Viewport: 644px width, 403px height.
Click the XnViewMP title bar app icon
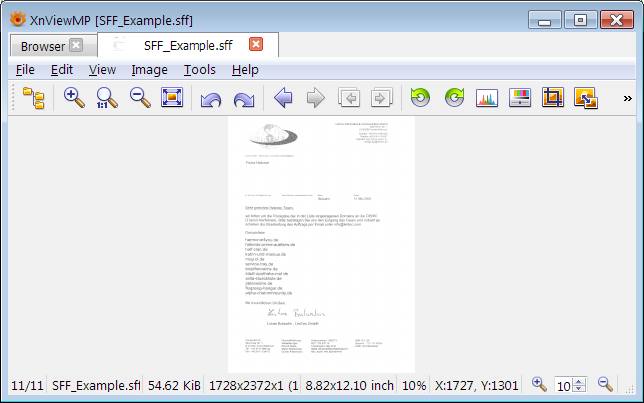(17, 19)
